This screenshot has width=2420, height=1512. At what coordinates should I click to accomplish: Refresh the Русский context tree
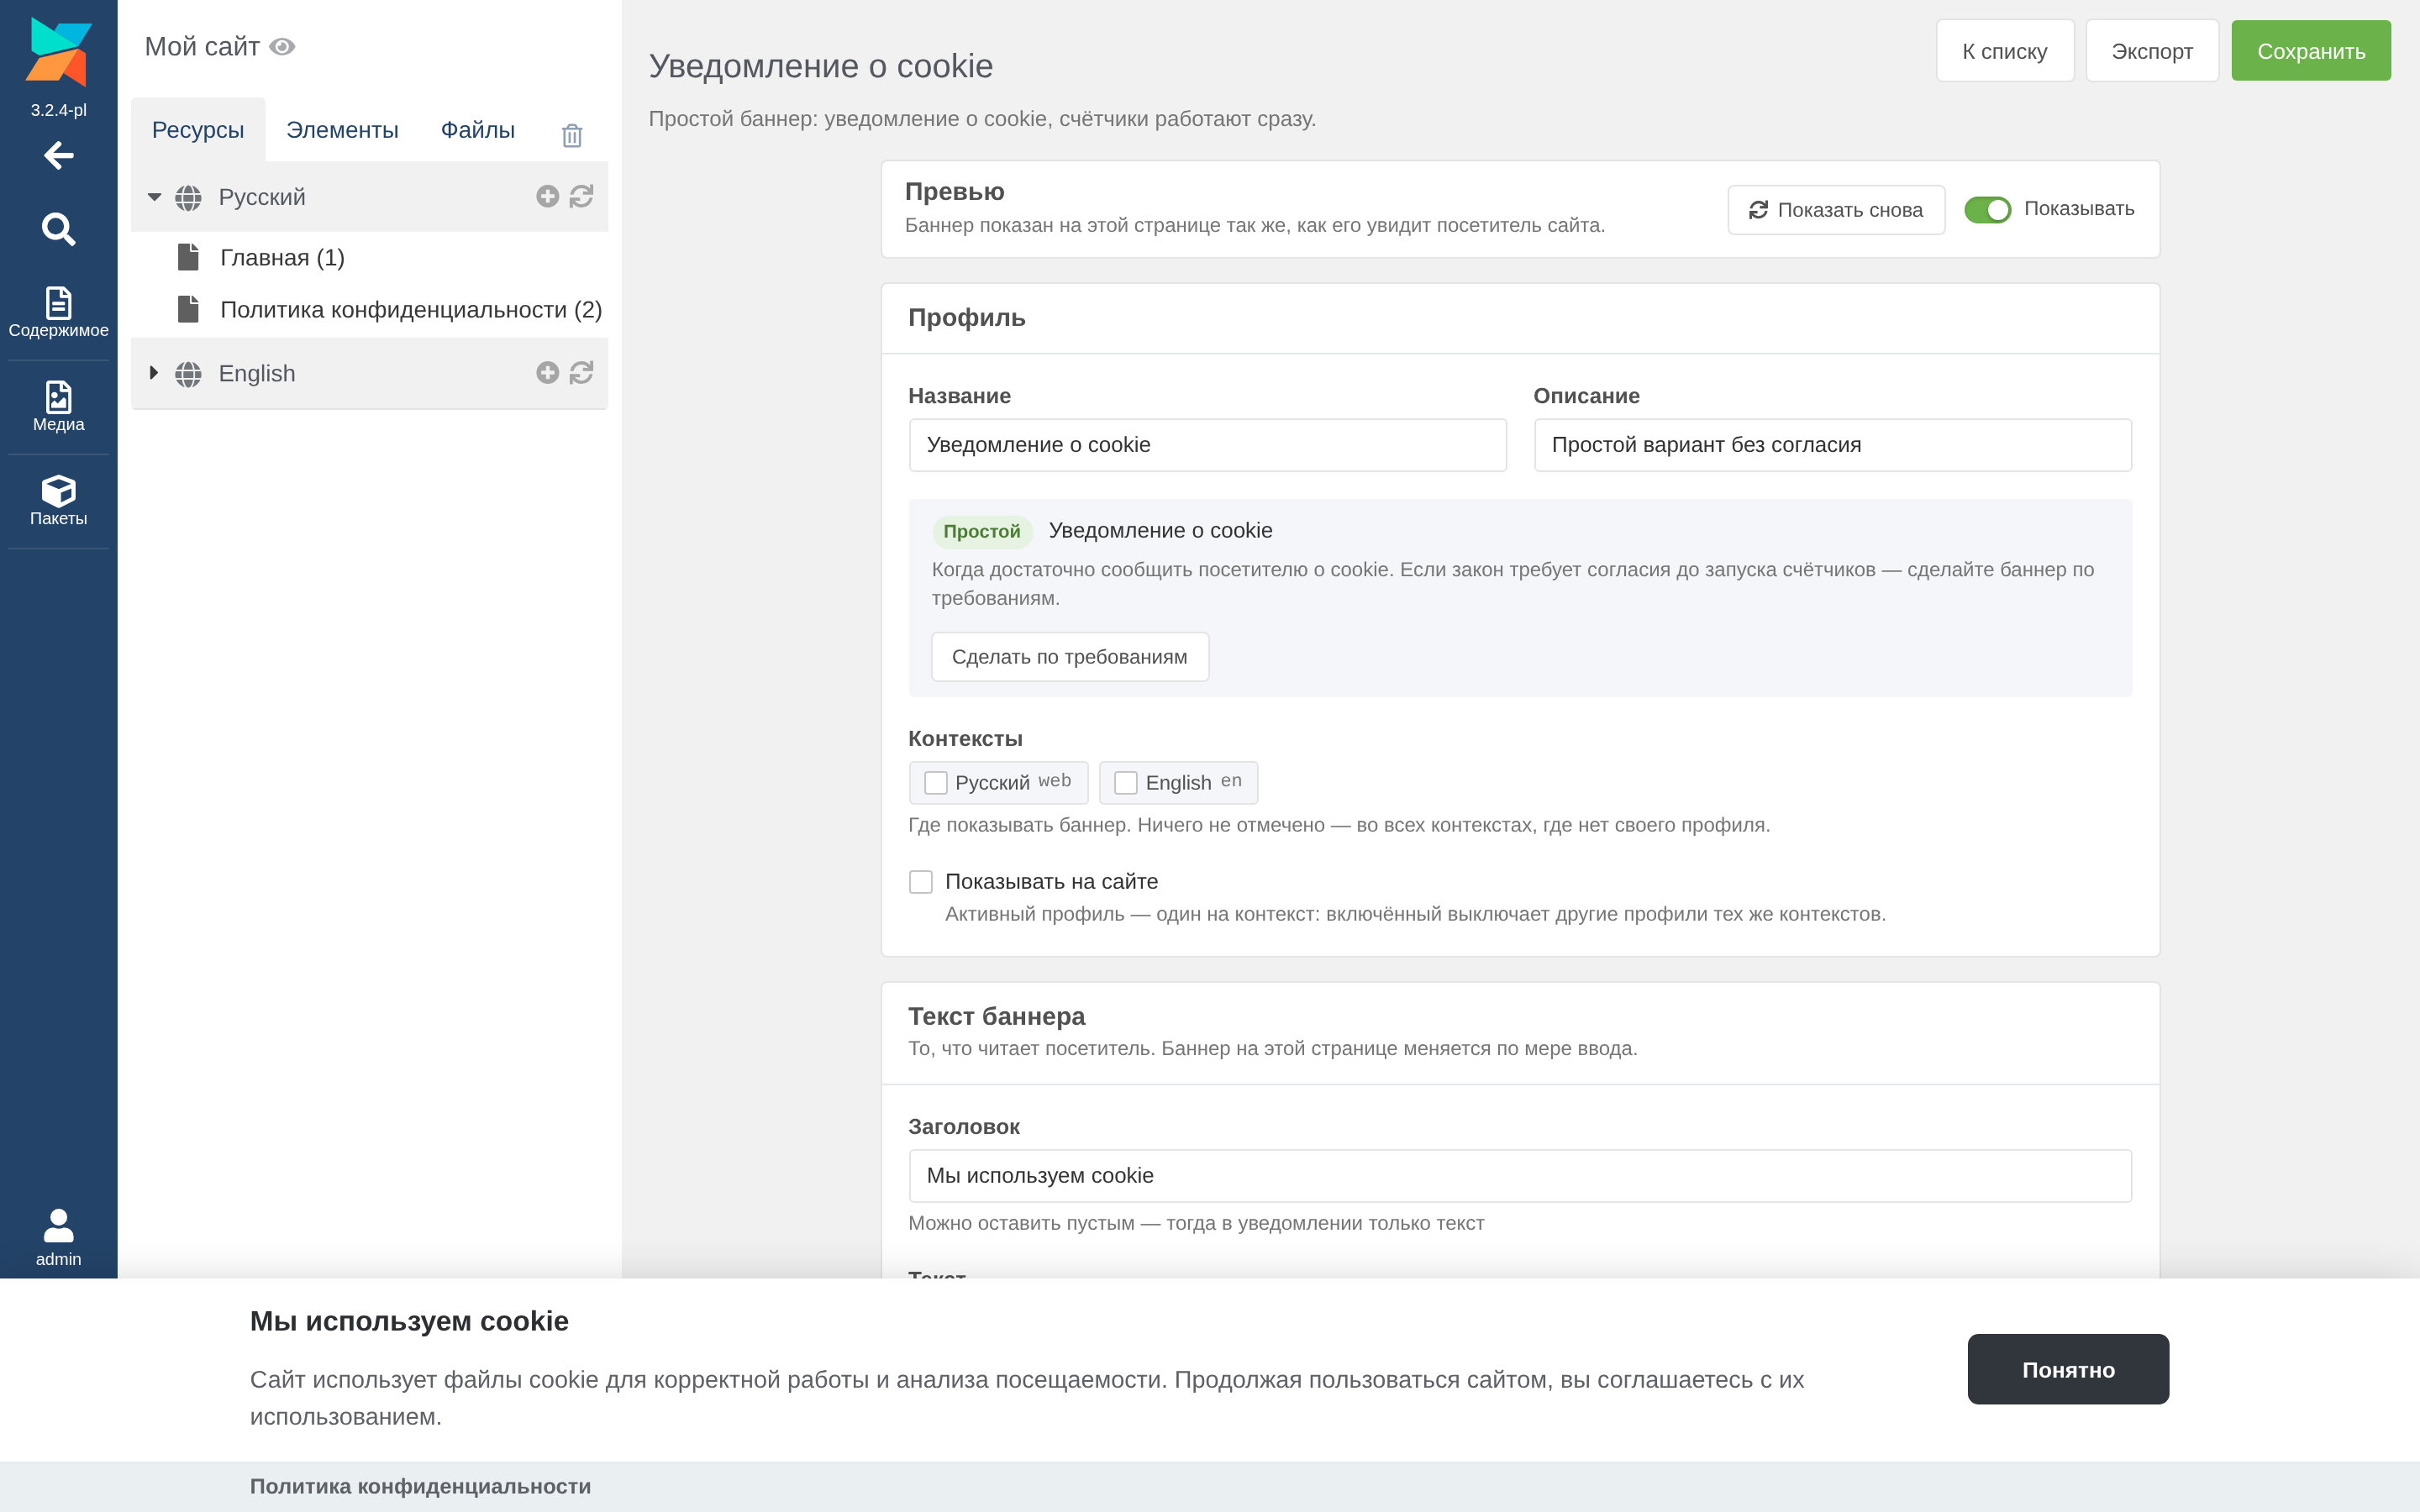point(581,196)
